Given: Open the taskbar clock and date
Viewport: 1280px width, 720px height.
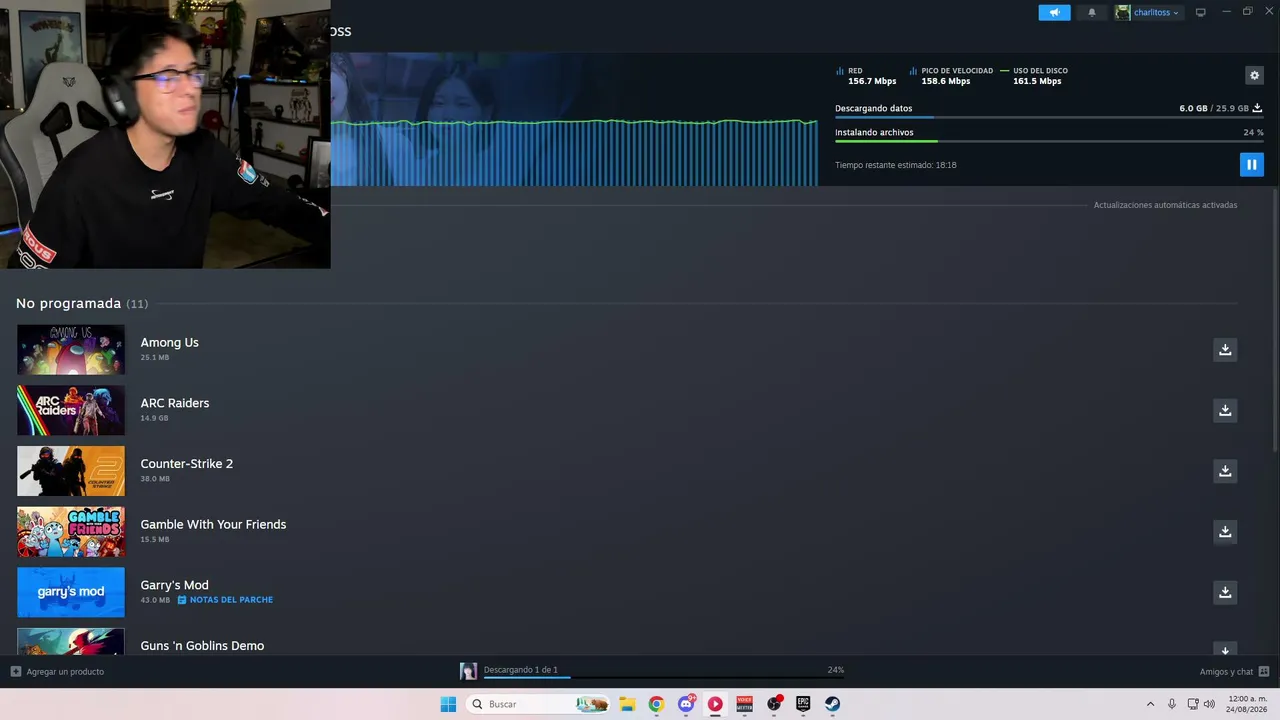Looking at the screenshot, I should [1247, 704].
